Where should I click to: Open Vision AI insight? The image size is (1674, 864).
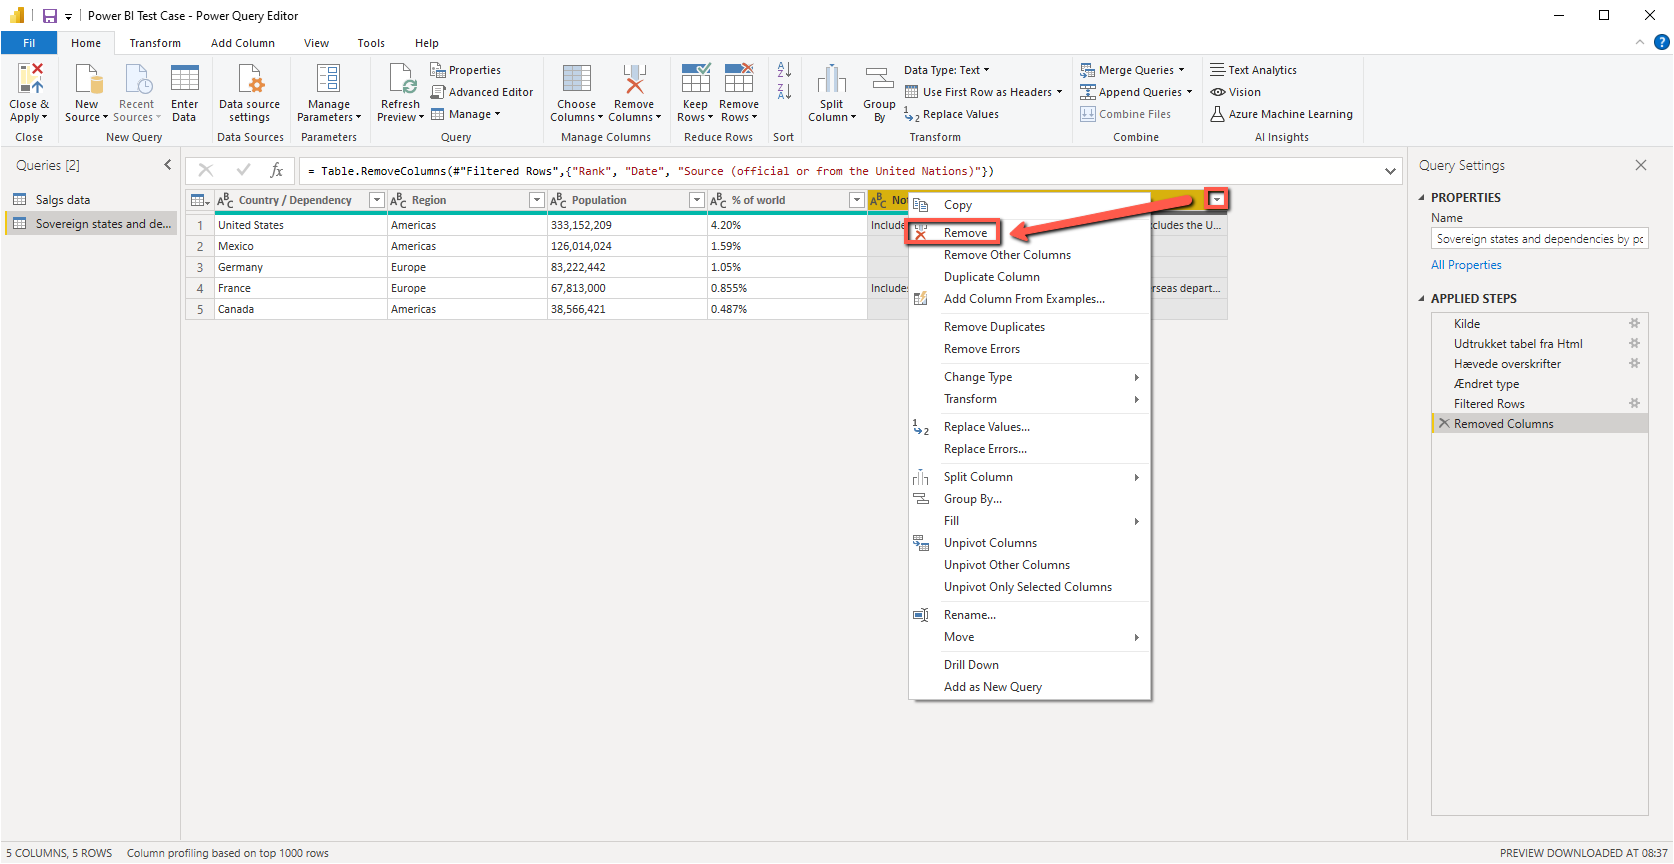pyautogui.click(x=1236, y=92)
